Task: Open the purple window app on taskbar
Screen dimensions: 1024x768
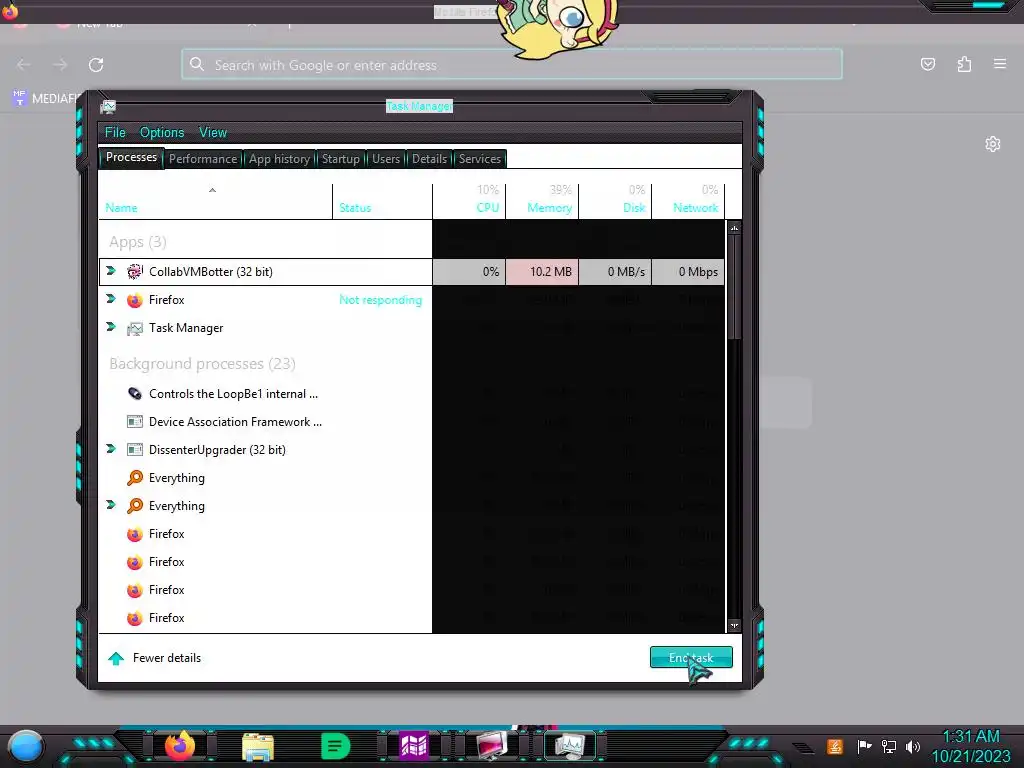Action: click(413, 746)
